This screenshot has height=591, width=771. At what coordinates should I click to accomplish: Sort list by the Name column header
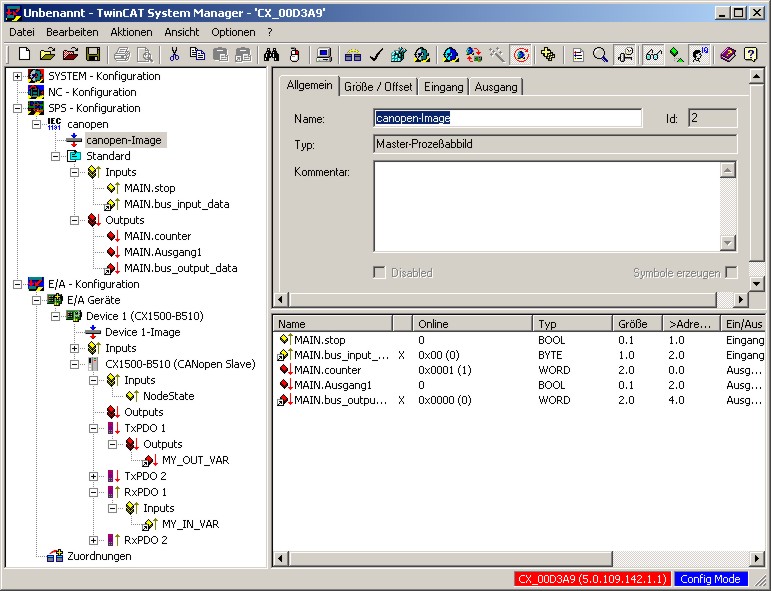(333, 324)
